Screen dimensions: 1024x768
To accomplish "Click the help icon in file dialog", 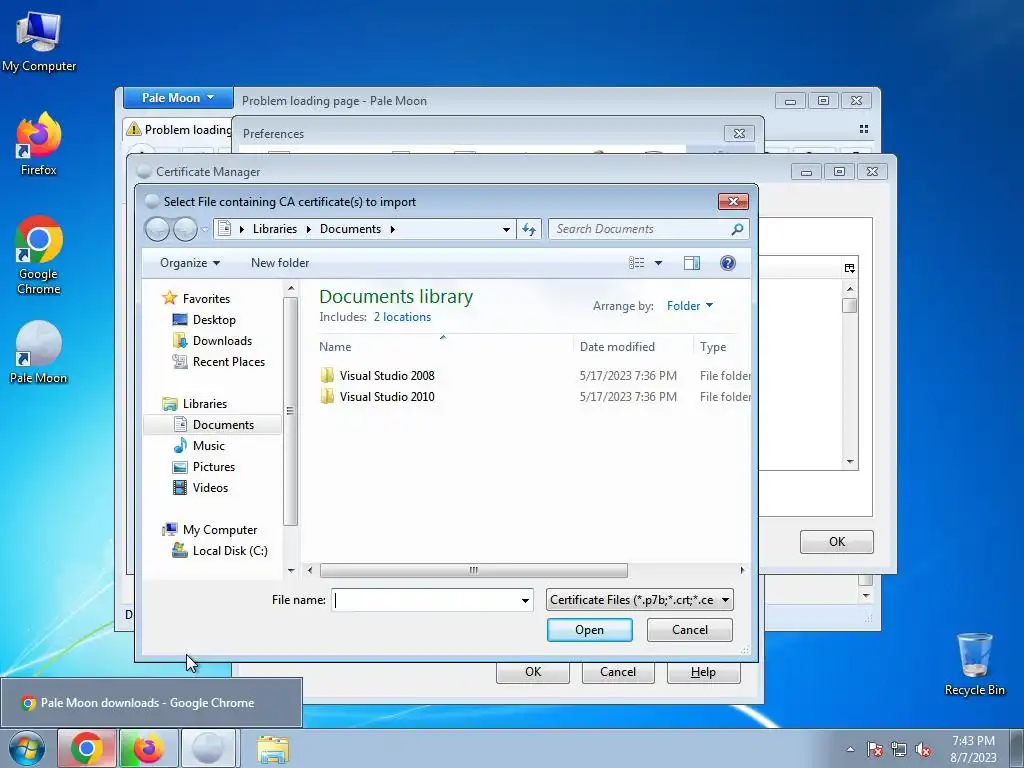I will pyautogui.click(x=728, y=263).
